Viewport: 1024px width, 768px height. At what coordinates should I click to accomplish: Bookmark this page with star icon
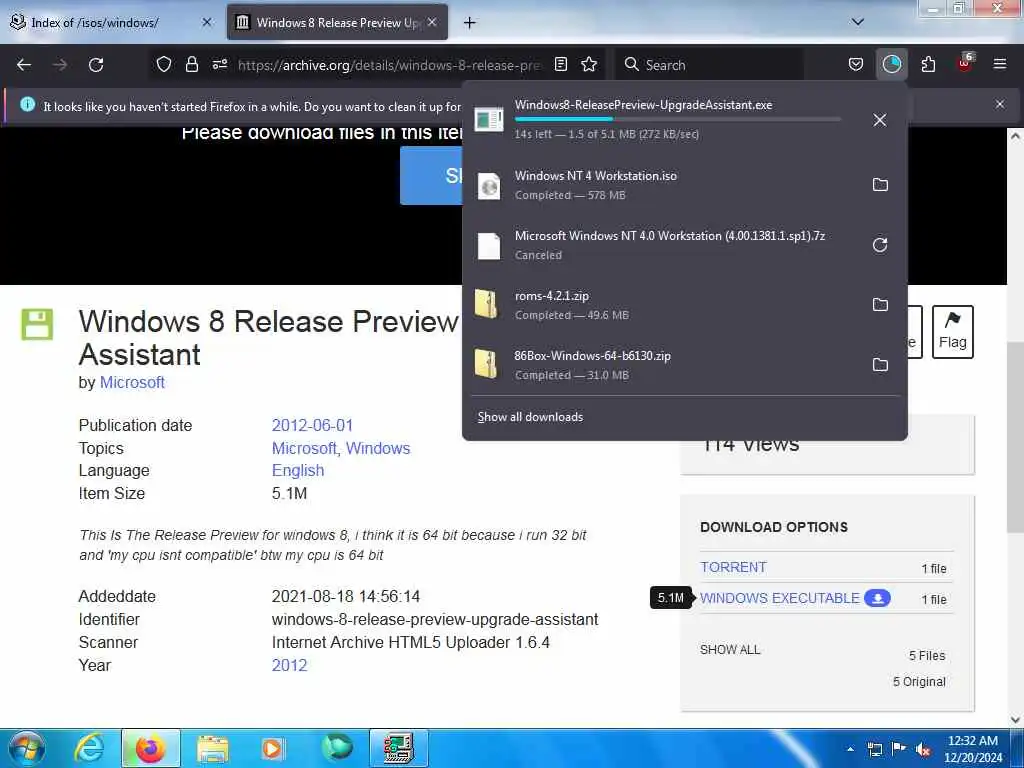pyautogui.click(x=589, y=65)
